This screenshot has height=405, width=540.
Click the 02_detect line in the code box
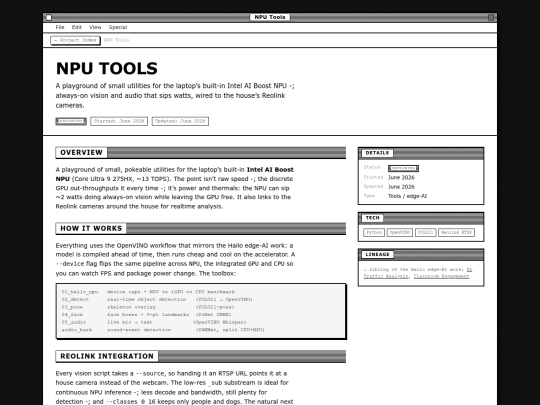(157, 299)
